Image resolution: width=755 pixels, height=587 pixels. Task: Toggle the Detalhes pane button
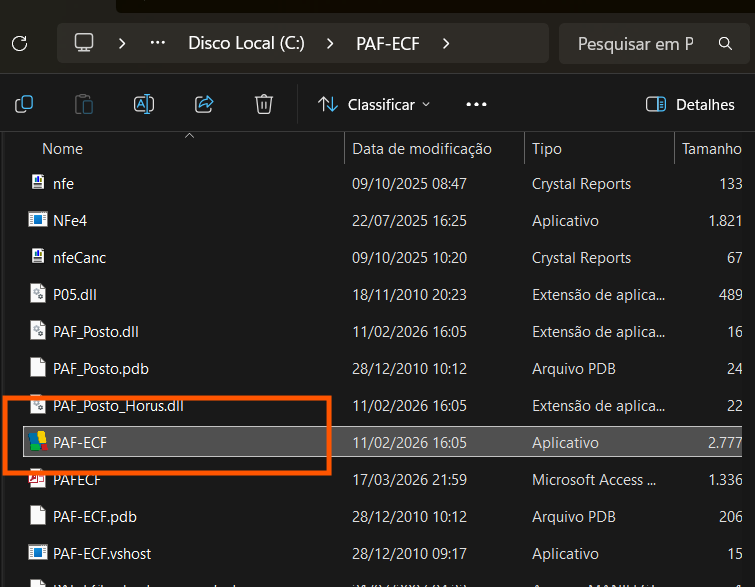690,104
